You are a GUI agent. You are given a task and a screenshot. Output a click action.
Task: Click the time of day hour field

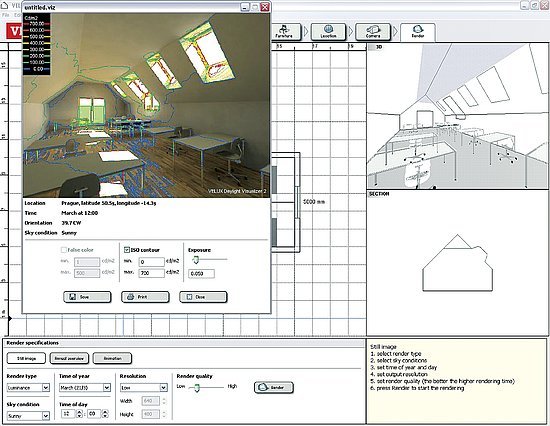[x=68, y=414]
